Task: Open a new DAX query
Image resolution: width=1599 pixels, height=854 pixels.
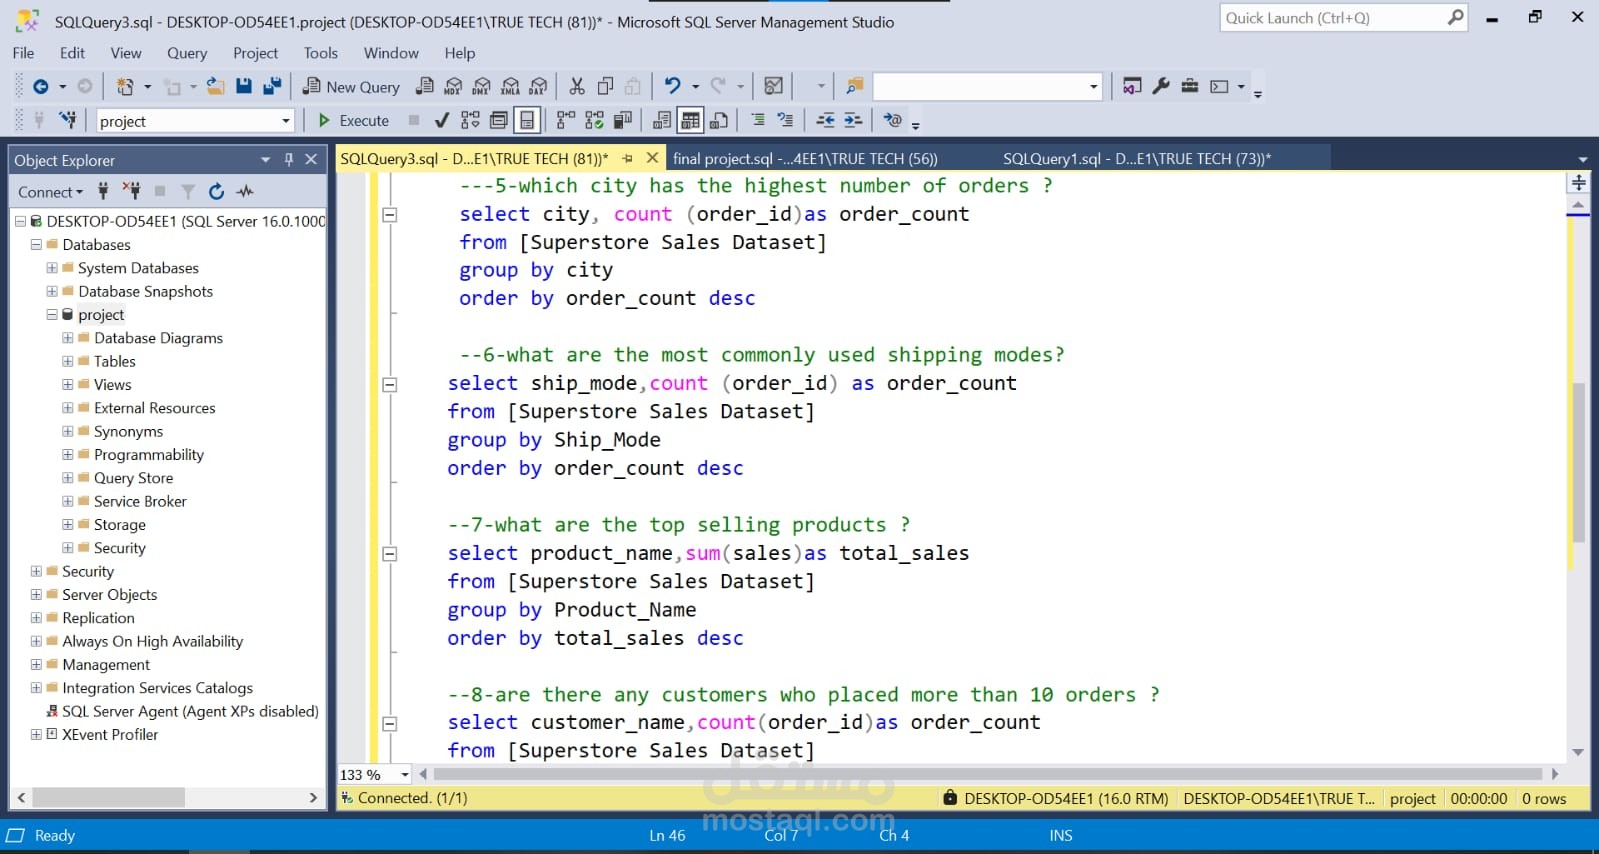Action: pyautogui.click(x=538, y=87)
